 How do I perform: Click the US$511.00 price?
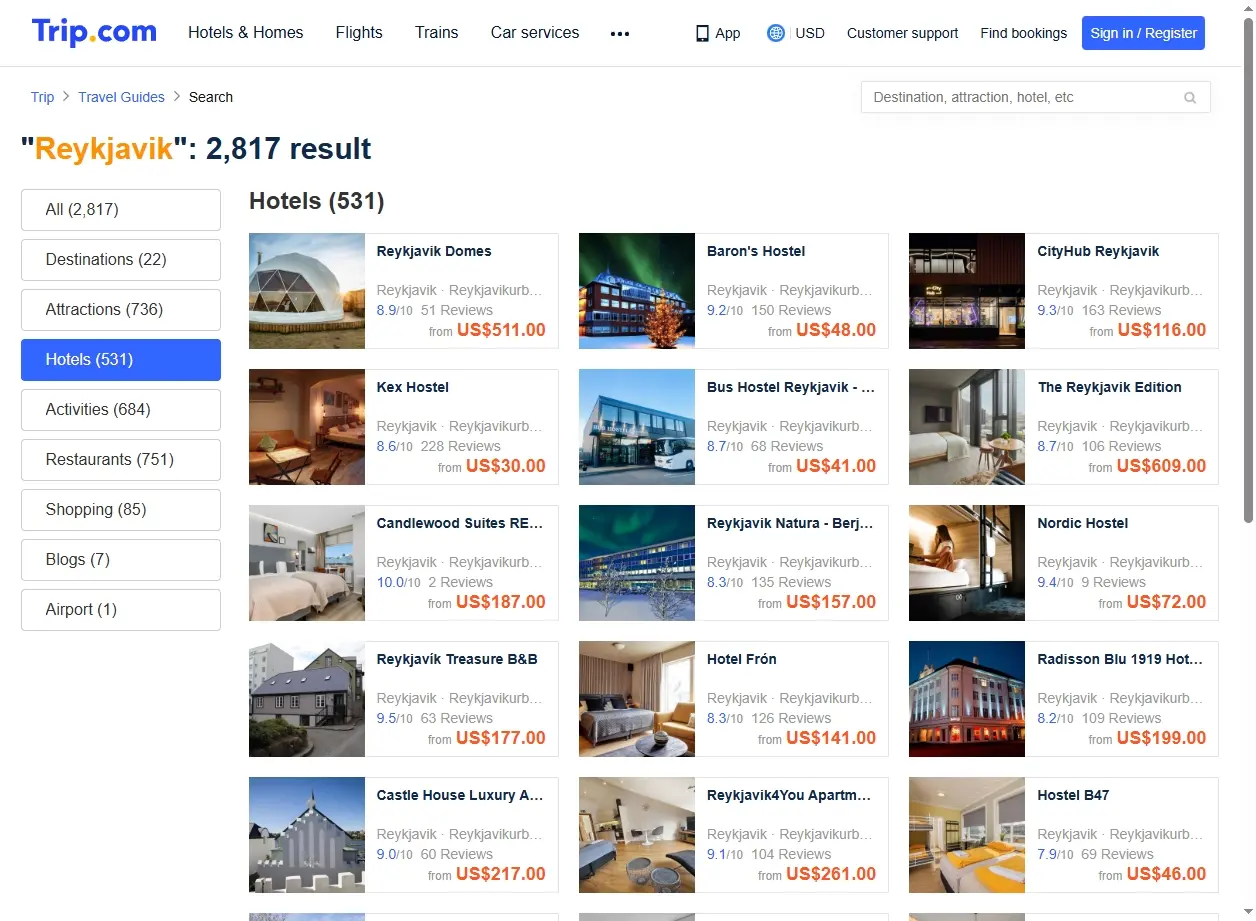501,330
